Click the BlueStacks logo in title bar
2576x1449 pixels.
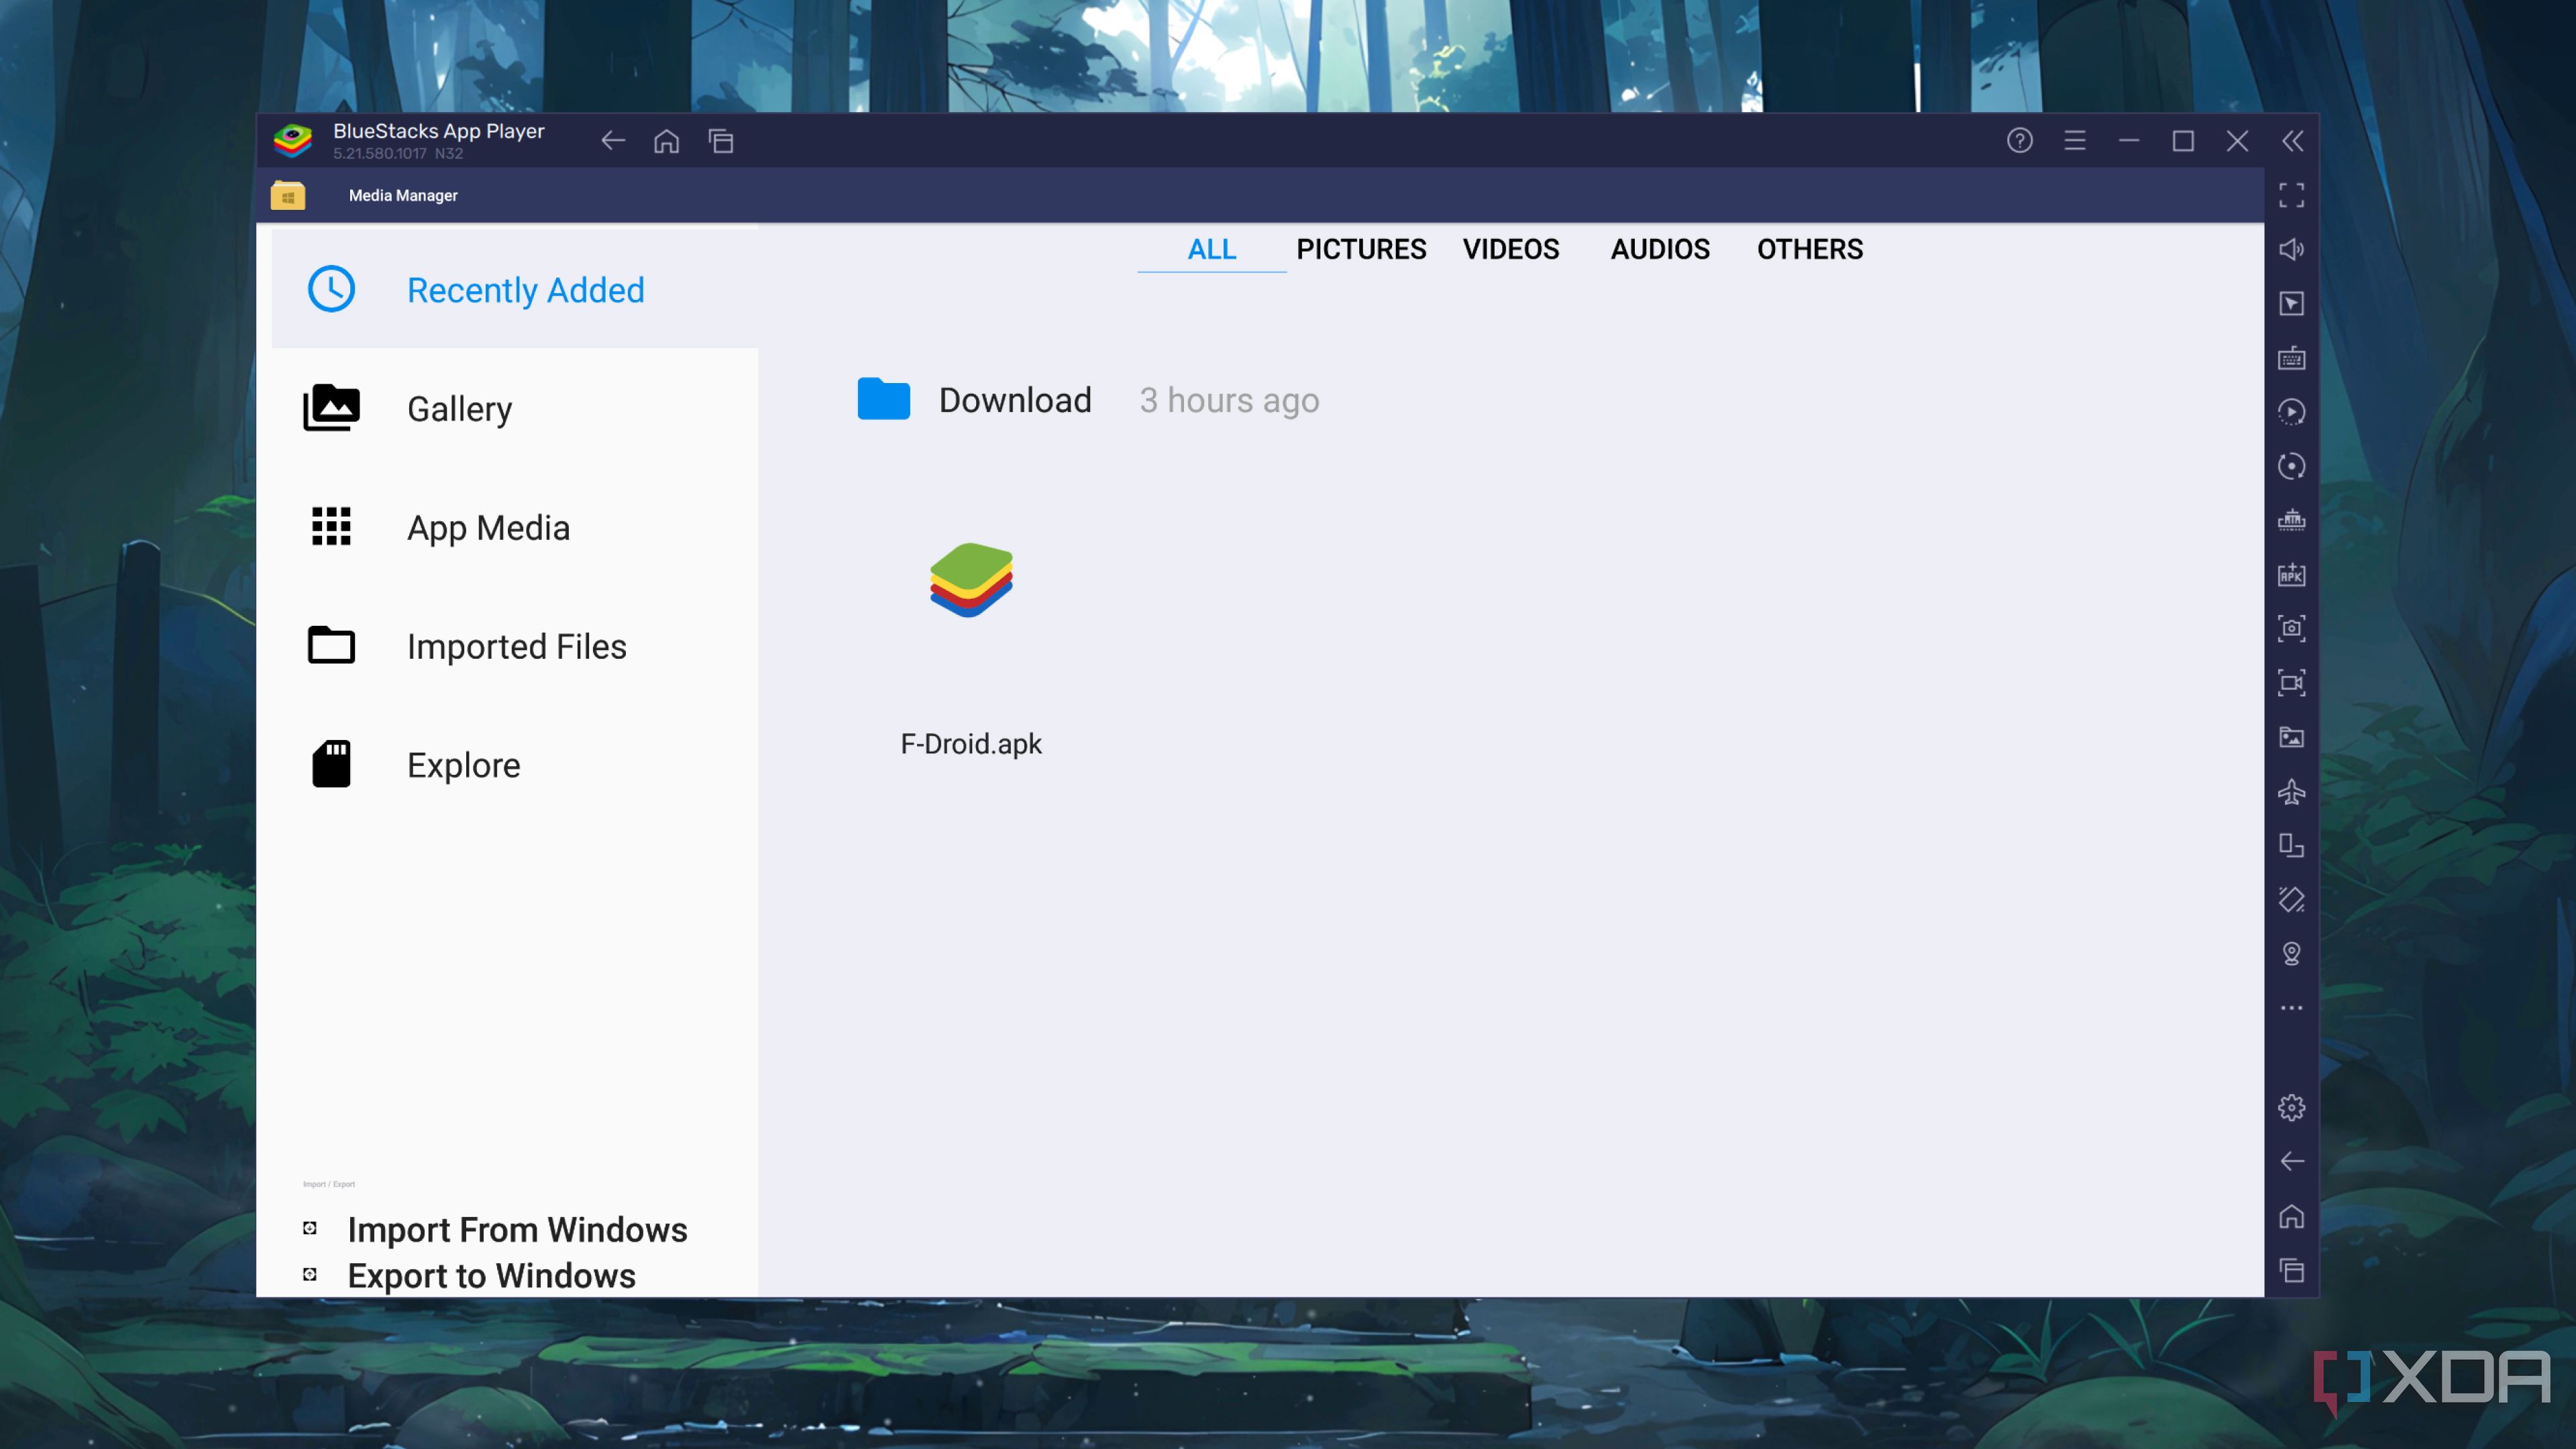tap(293, 141)
